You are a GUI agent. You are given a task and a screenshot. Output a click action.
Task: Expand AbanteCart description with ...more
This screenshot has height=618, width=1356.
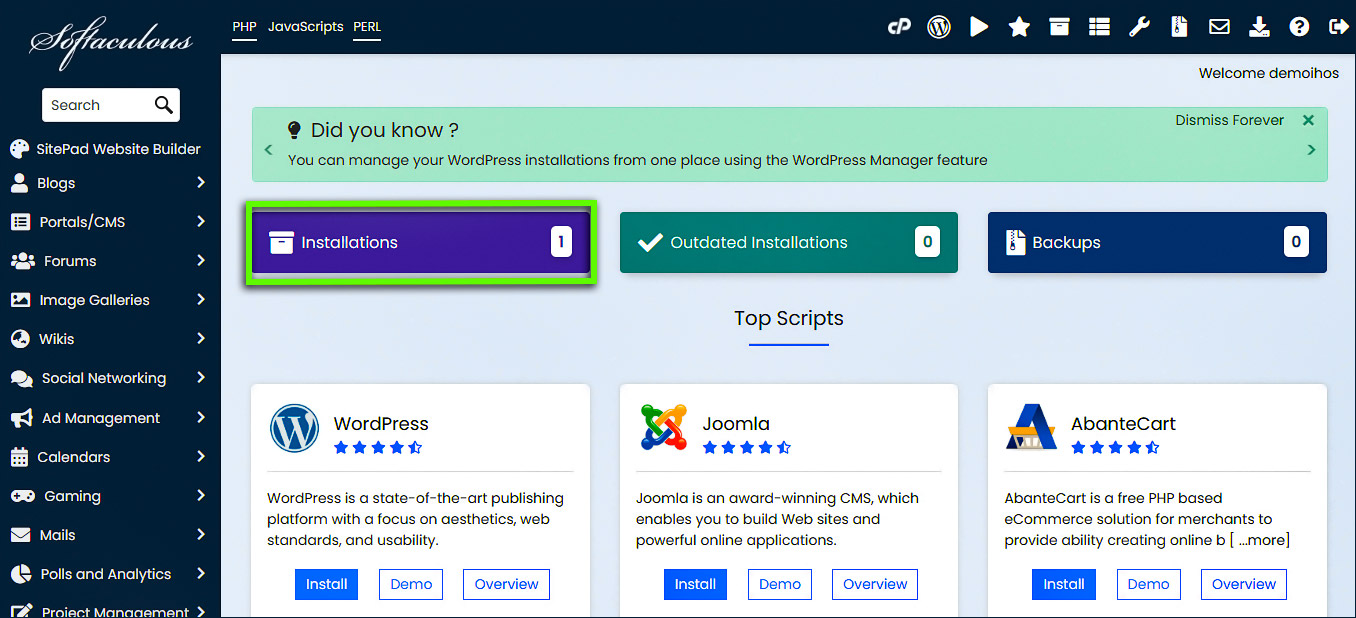(x=1260, y=540)
